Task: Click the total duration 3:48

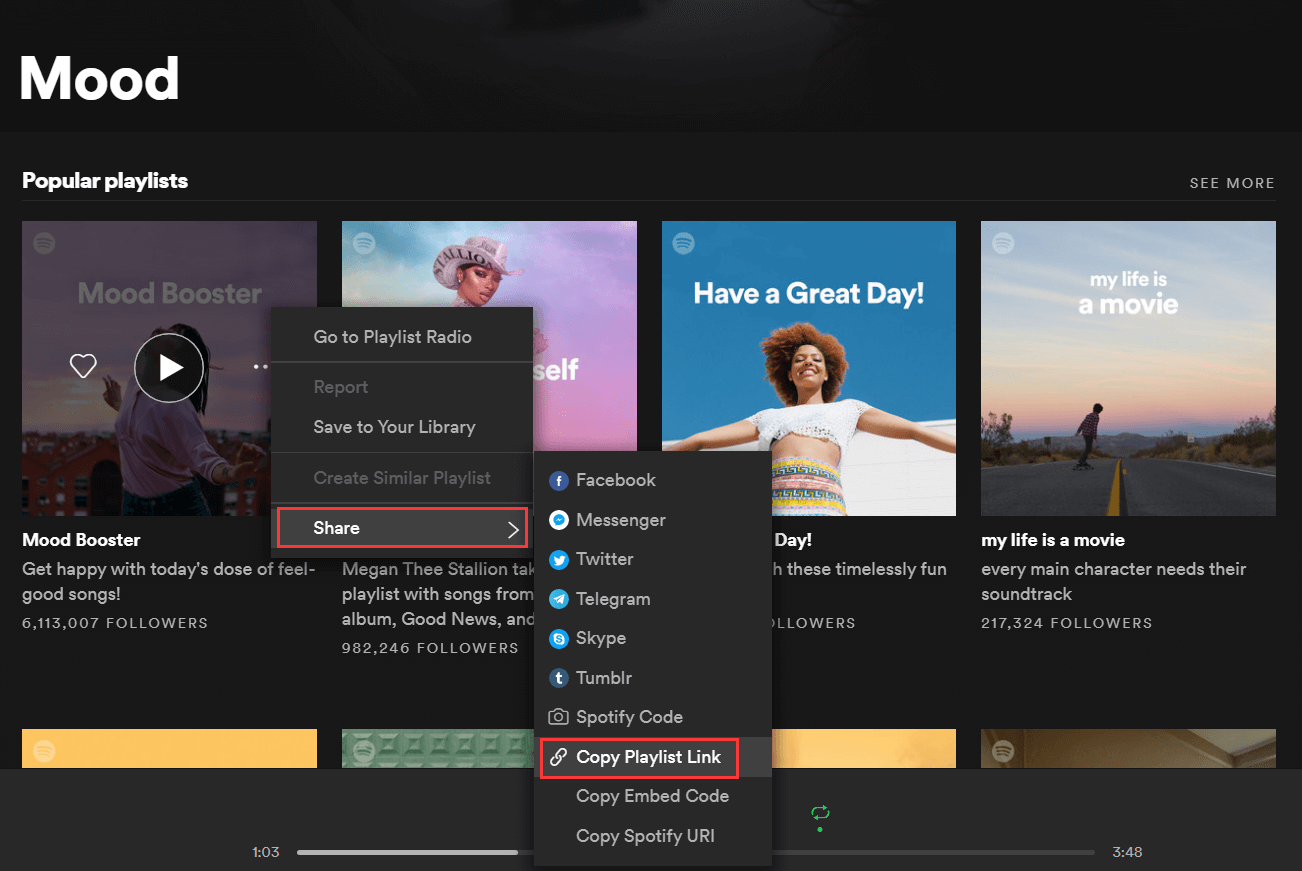Action: click(1127, 852)
